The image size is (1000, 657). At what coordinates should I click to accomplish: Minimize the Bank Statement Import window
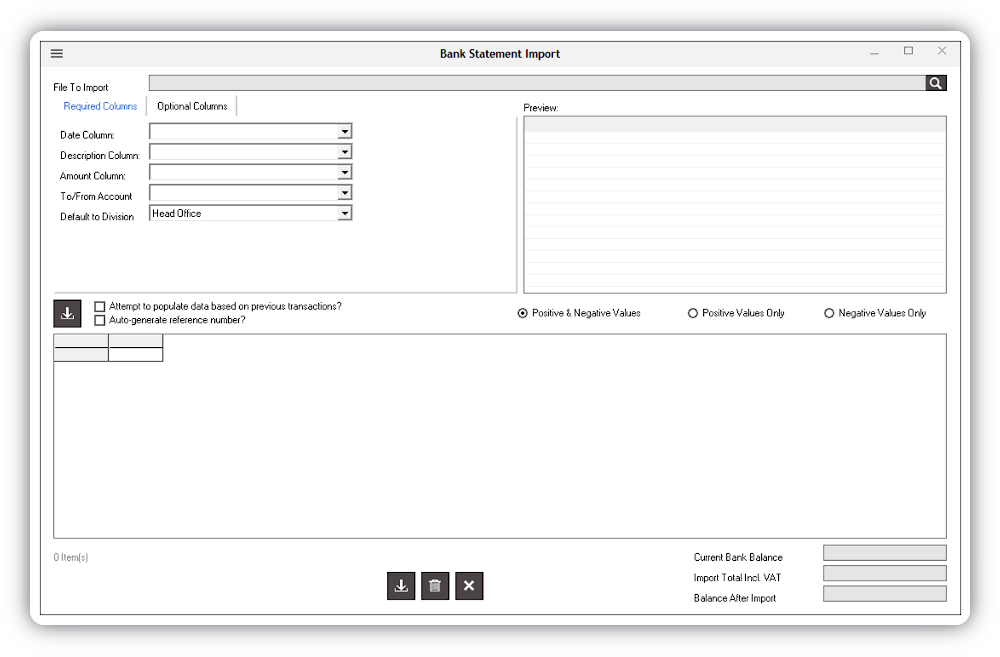pos(874,54)
